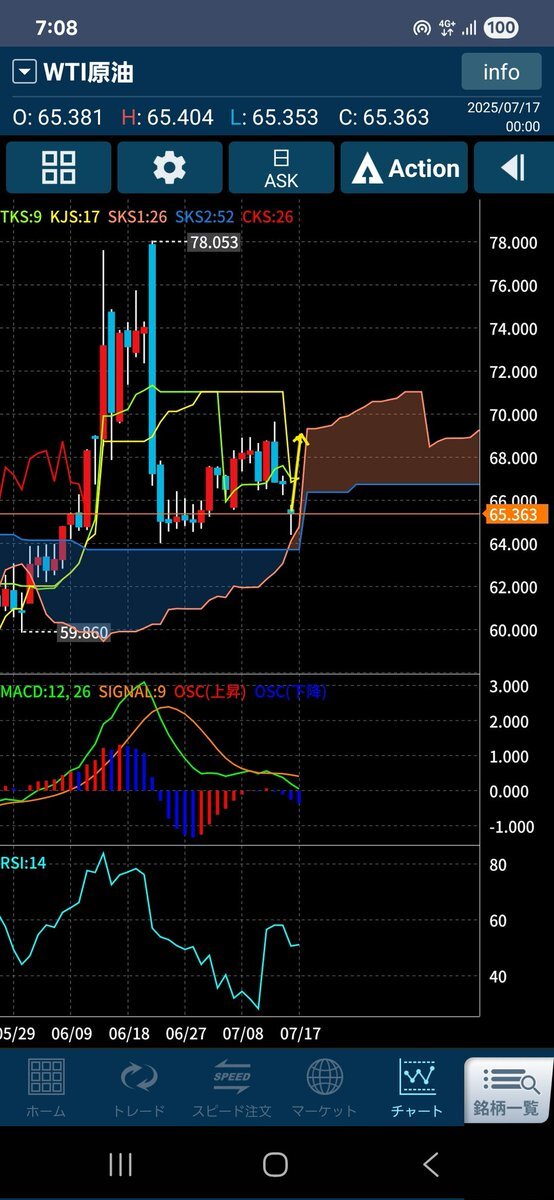Tap the Android home circle button
This screenshot has height=1200, width=554.
(275, 1164)
